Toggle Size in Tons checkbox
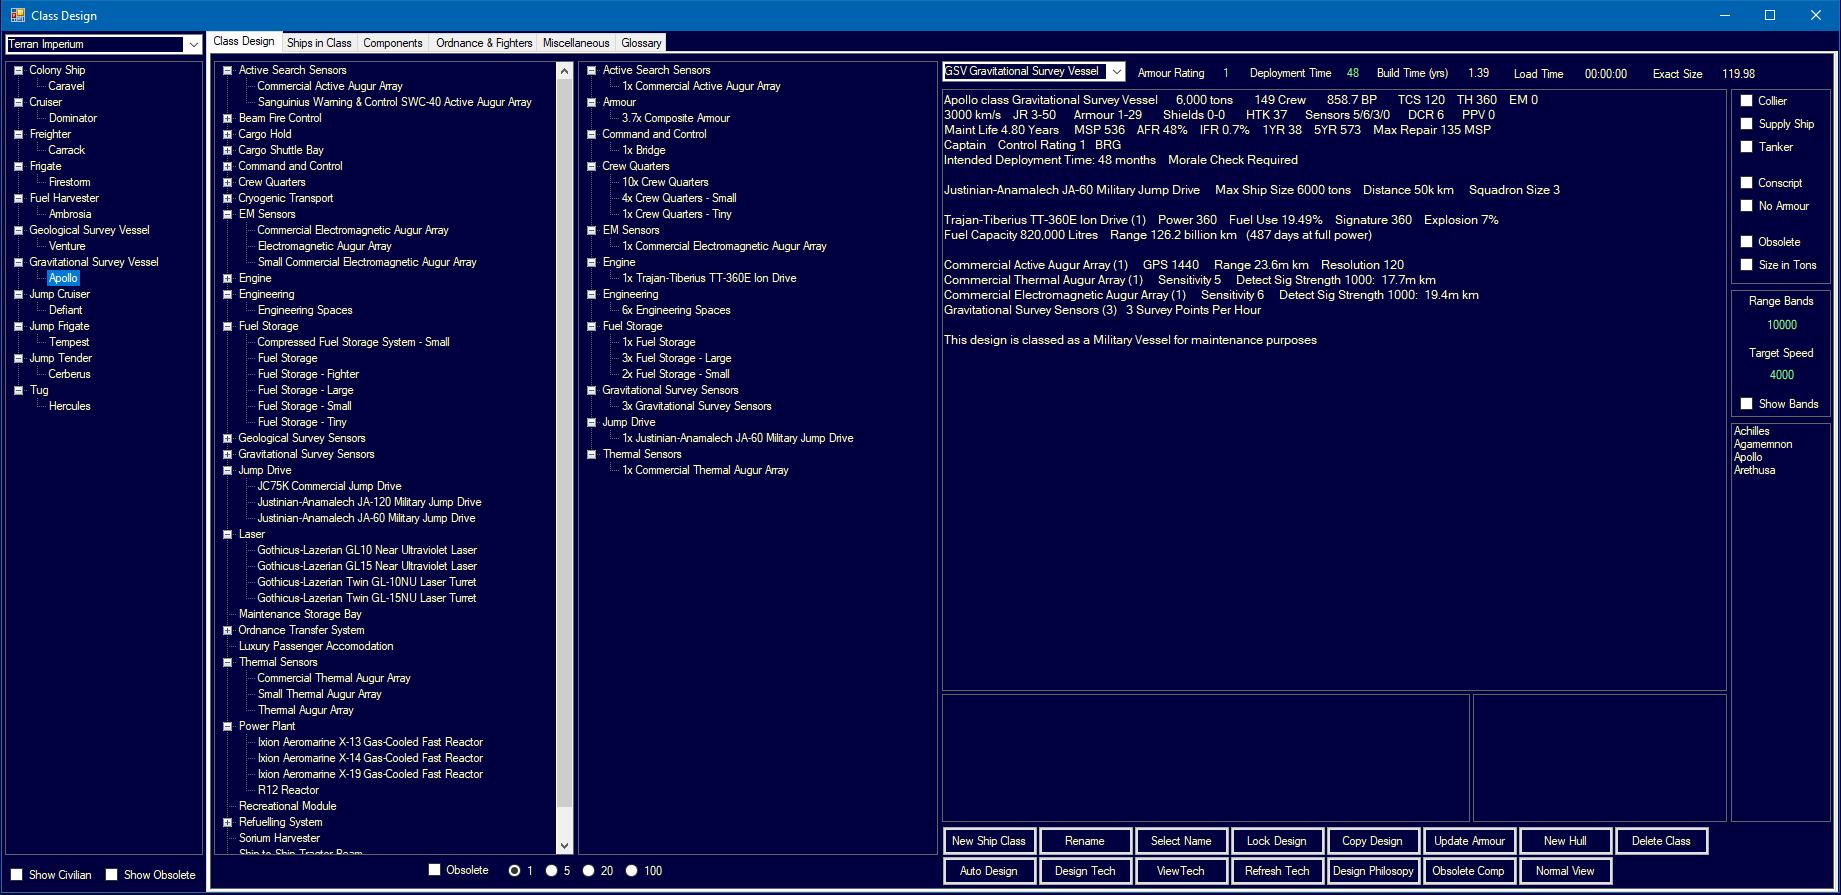The image size is (1841, 895). (1746, 265)
